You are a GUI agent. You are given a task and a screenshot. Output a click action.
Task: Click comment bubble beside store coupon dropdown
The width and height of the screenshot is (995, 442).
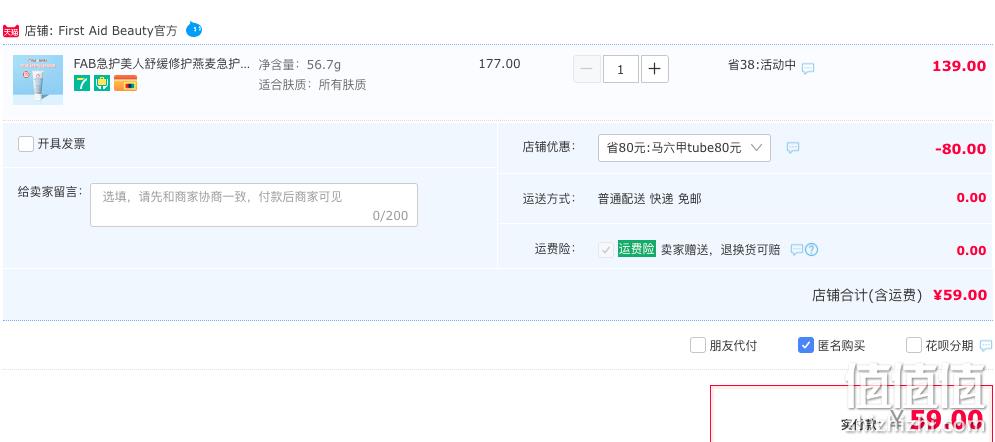pos(793,148)
